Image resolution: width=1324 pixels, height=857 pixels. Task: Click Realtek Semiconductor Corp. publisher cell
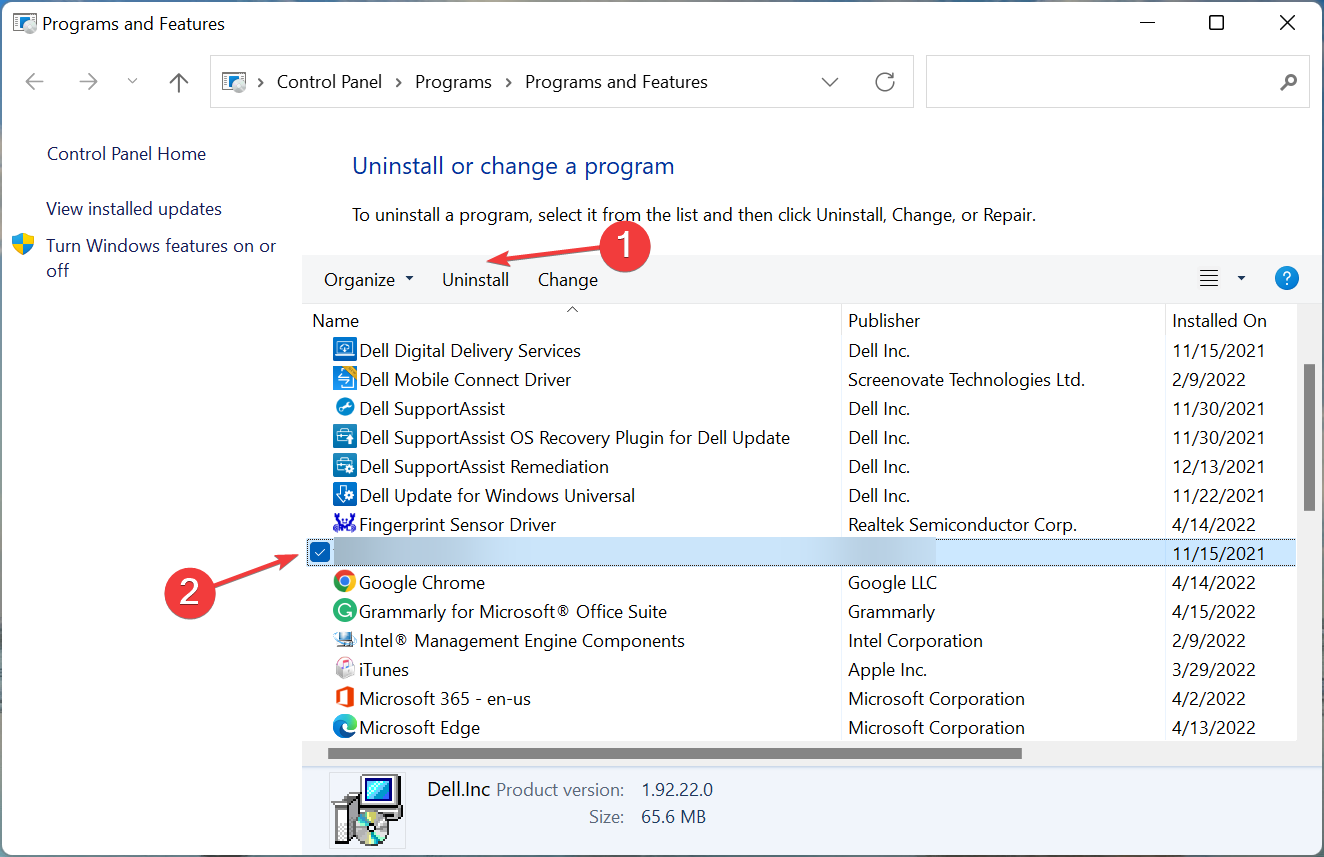tap(962, 524)
